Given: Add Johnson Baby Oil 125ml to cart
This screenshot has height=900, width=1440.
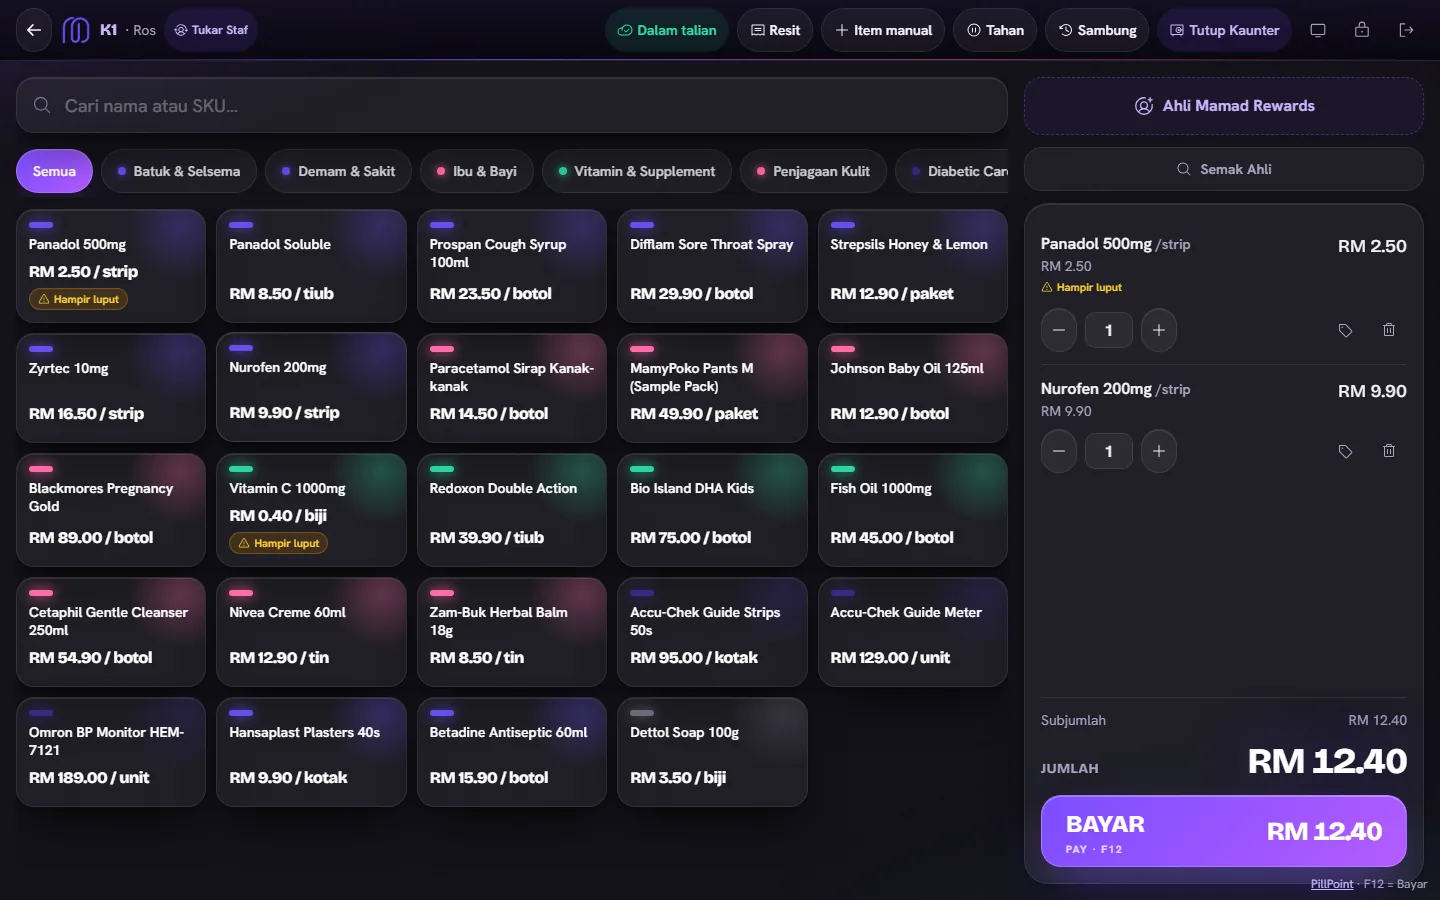Looking at the screenshot, I should [x=913, y=388].
